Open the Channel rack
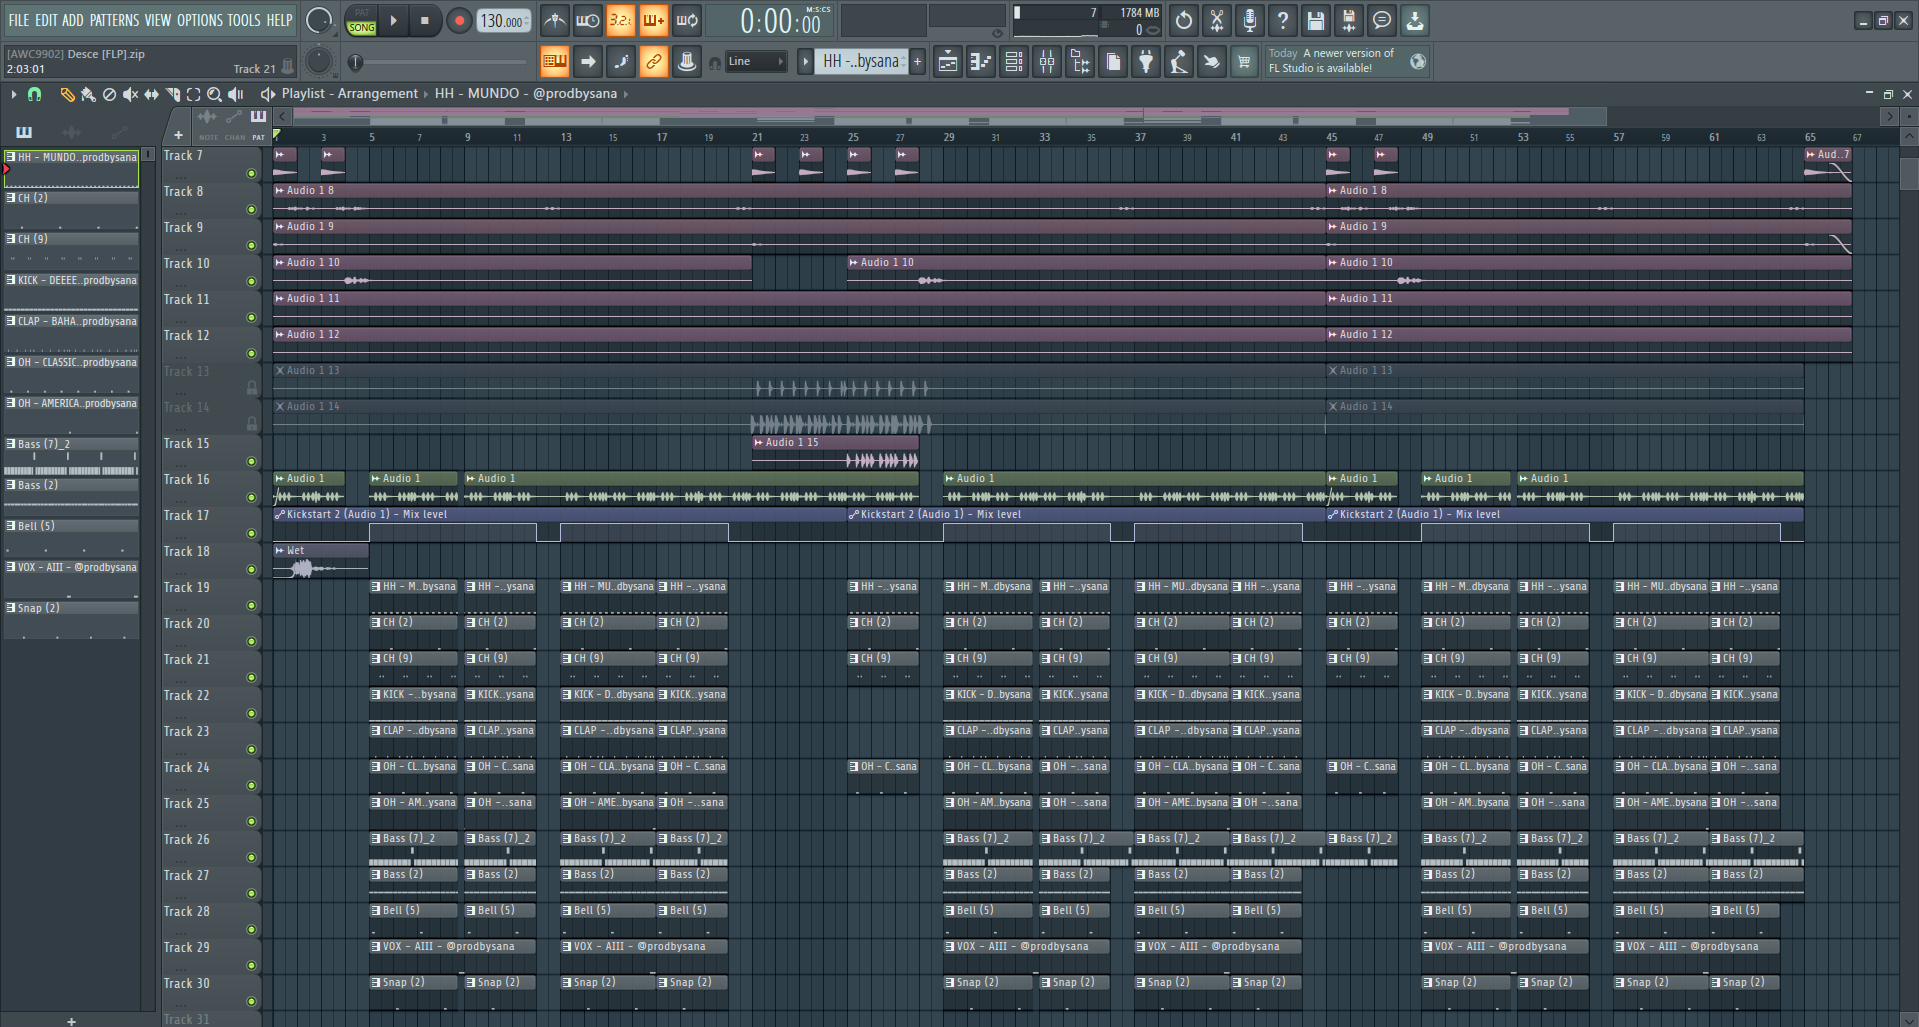Viewport: 1919px width, 1027px height. coord(1013,62)
